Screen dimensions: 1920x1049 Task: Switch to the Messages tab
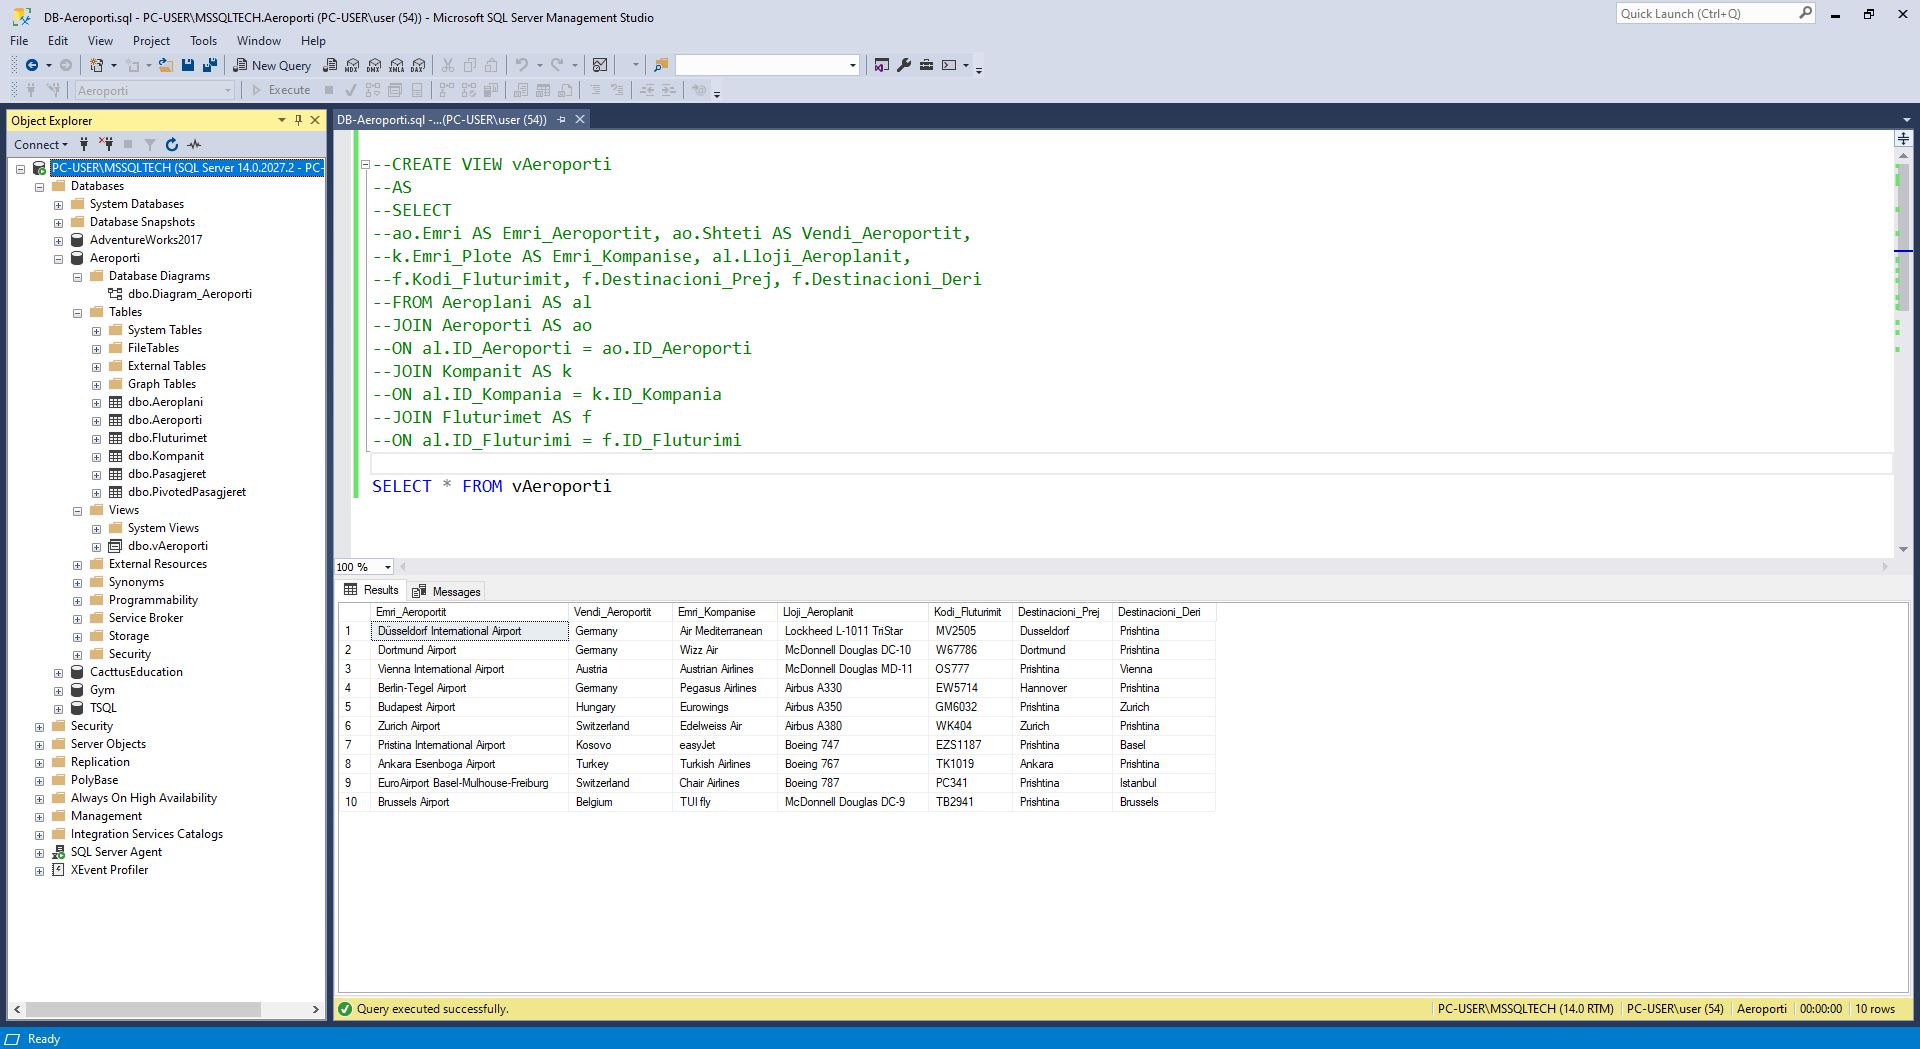tap(446, 591)
